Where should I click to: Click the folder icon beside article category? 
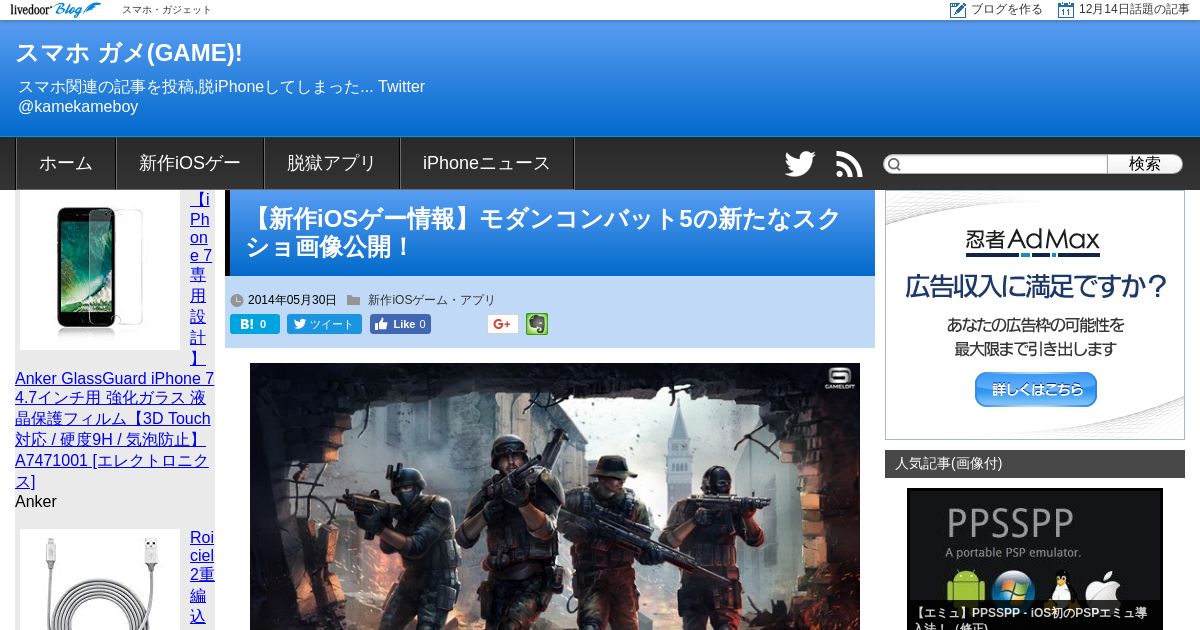coord(353,300)
